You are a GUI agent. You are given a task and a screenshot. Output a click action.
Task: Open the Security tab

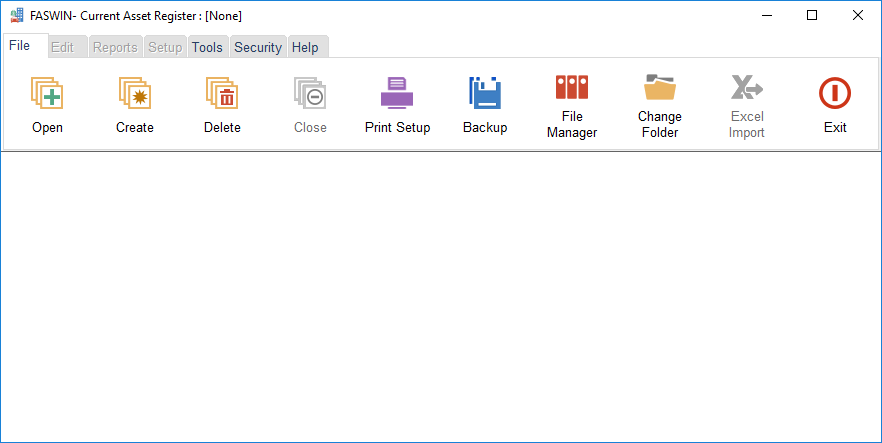click(258, 47)
